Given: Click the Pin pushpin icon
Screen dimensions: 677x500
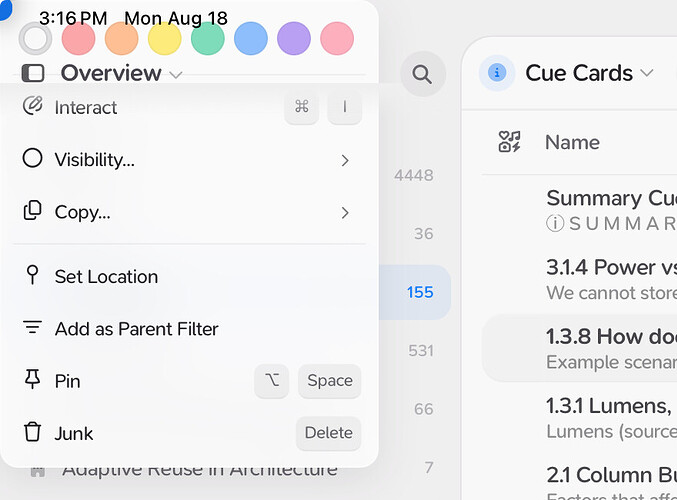Looking at the screenshot, I should 33,380.
